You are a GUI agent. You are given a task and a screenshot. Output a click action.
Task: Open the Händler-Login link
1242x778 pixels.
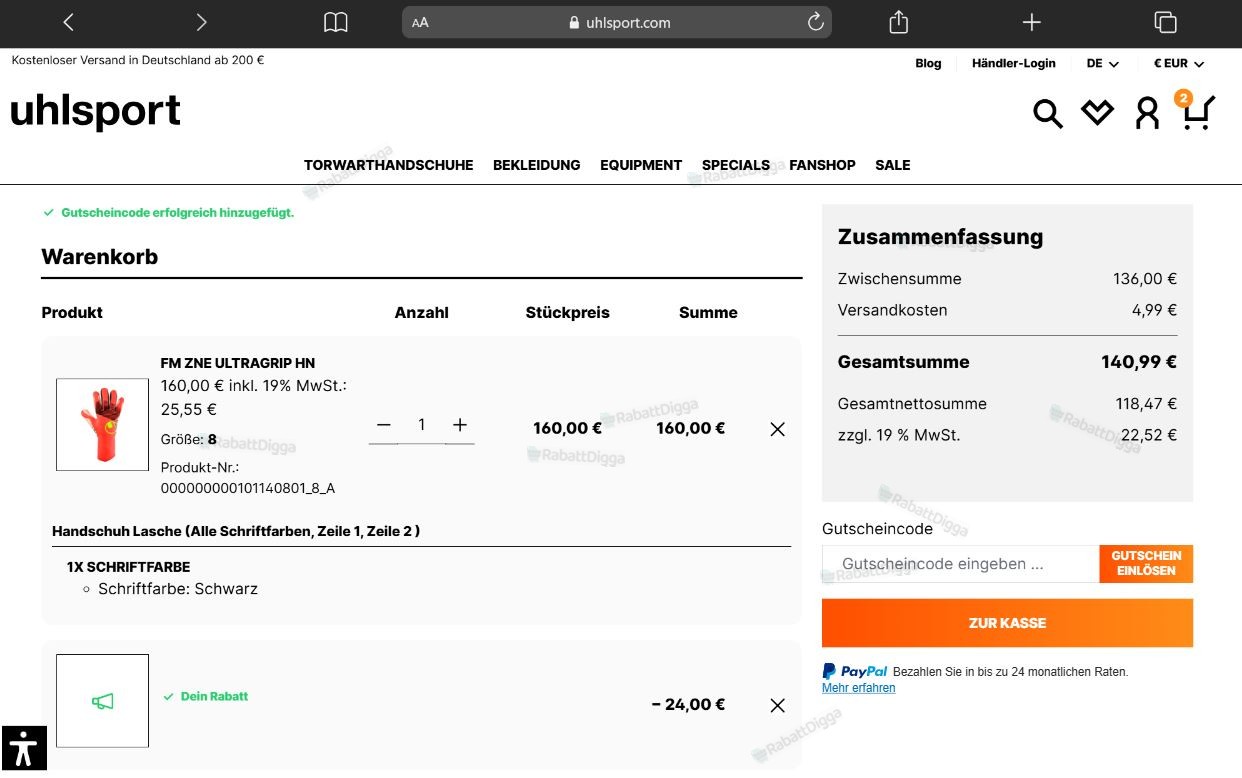coord(1013,63)
